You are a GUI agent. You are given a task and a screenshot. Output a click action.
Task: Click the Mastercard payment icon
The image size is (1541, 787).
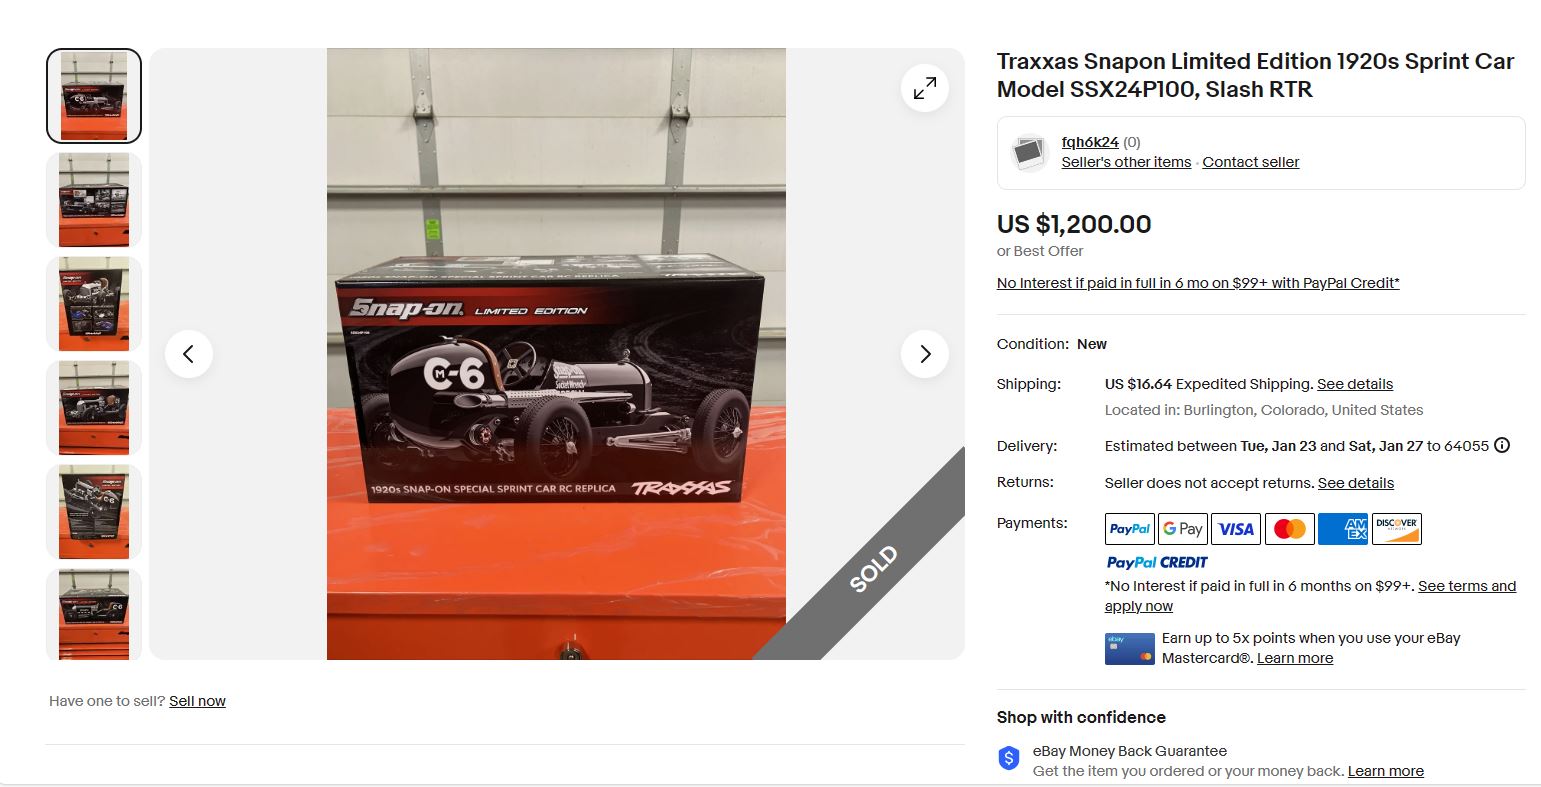(x=1290, y=529)
